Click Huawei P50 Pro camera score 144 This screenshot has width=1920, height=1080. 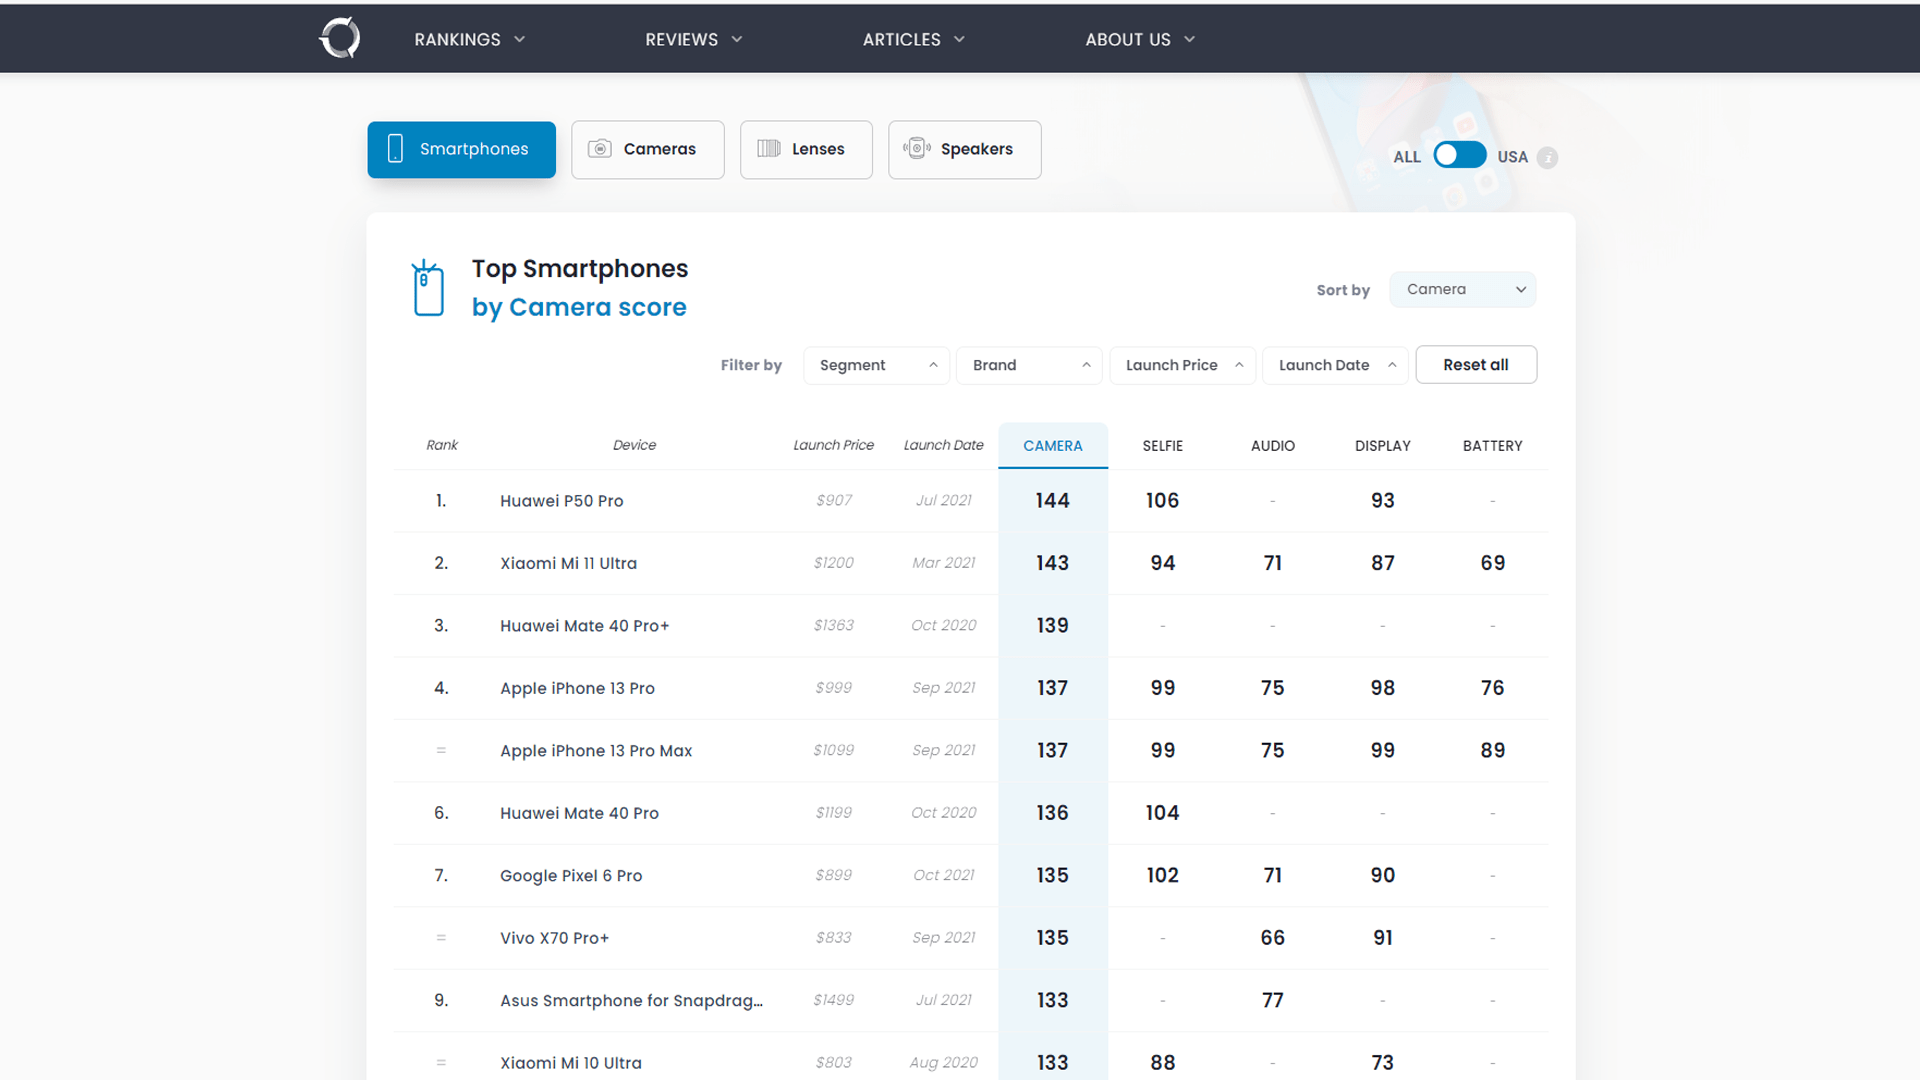click(x=1052, y=501)
